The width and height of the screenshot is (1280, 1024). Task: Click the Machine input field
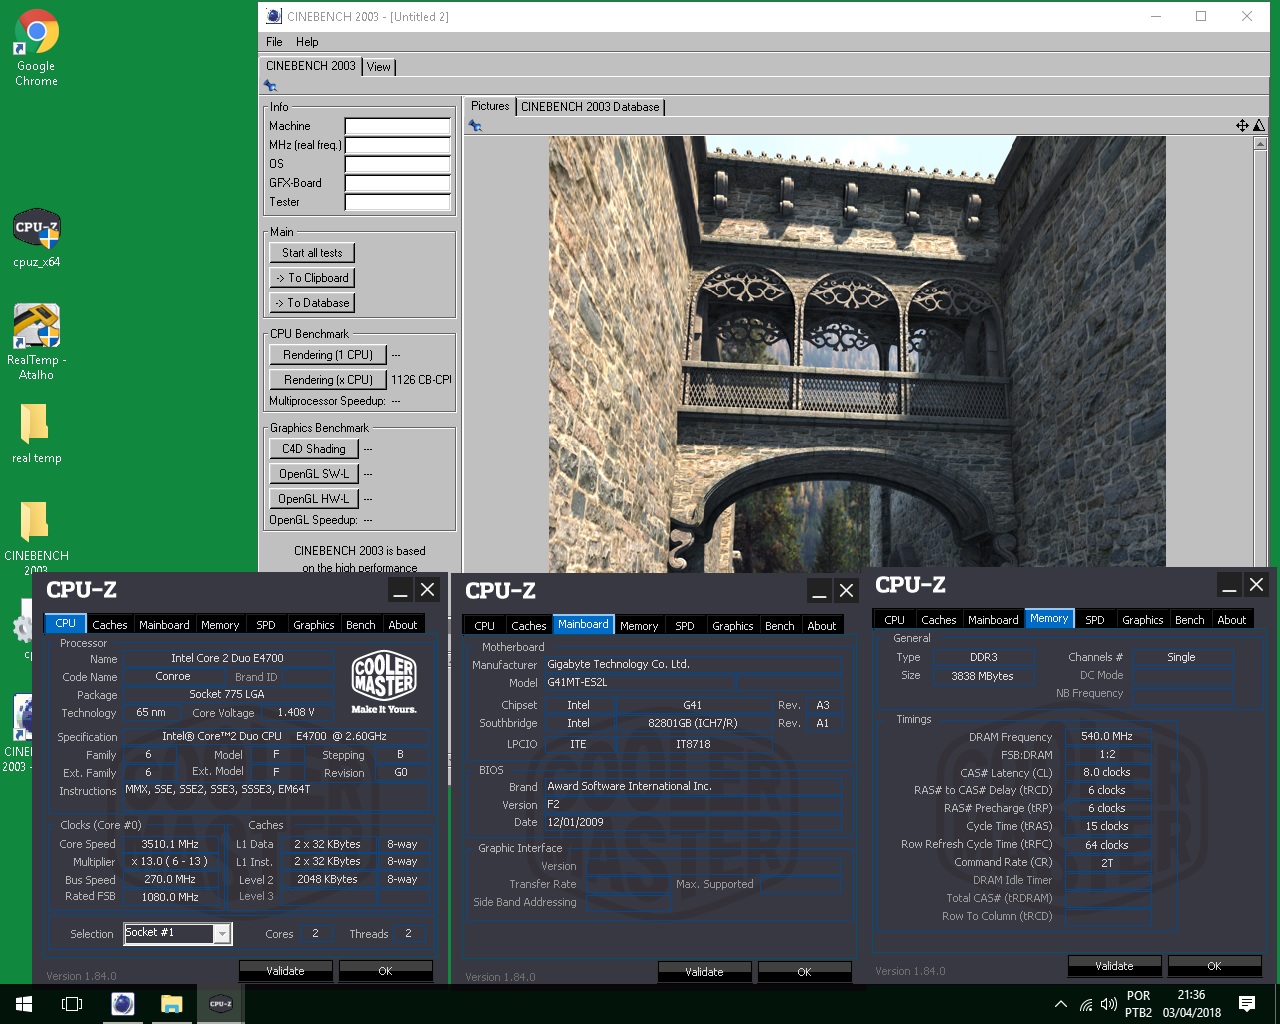pyautogui.click(x=397, y=126)
